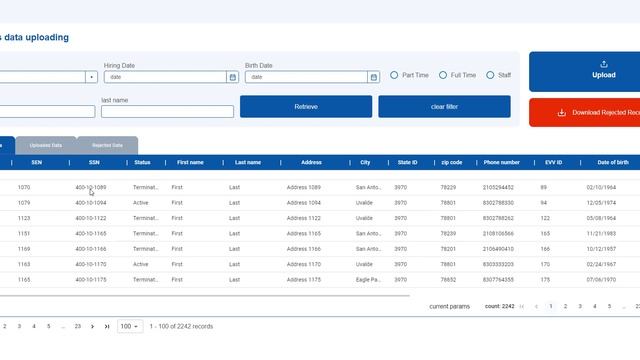Click city cell Eagle Pa...

[368, 280]
